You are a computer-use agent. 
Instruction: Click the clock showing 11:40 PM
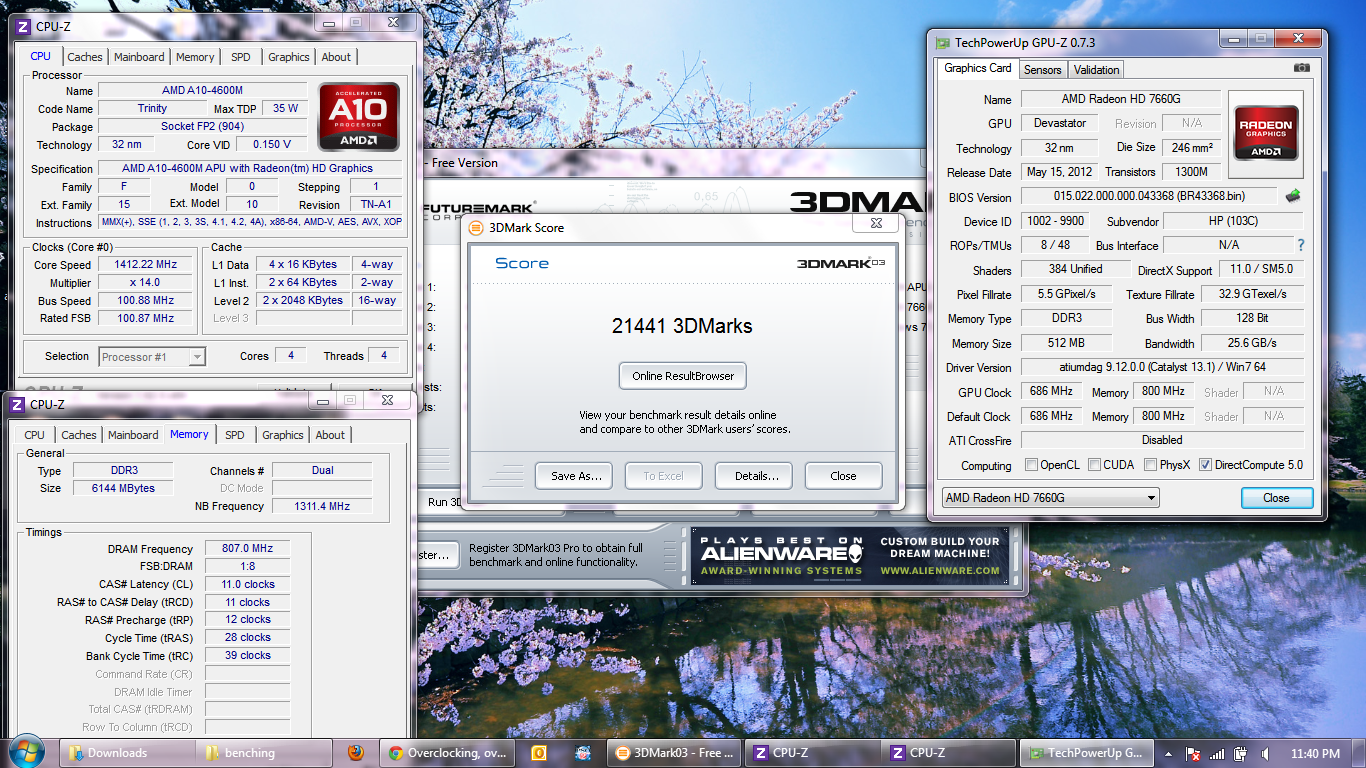[1315, 754]
